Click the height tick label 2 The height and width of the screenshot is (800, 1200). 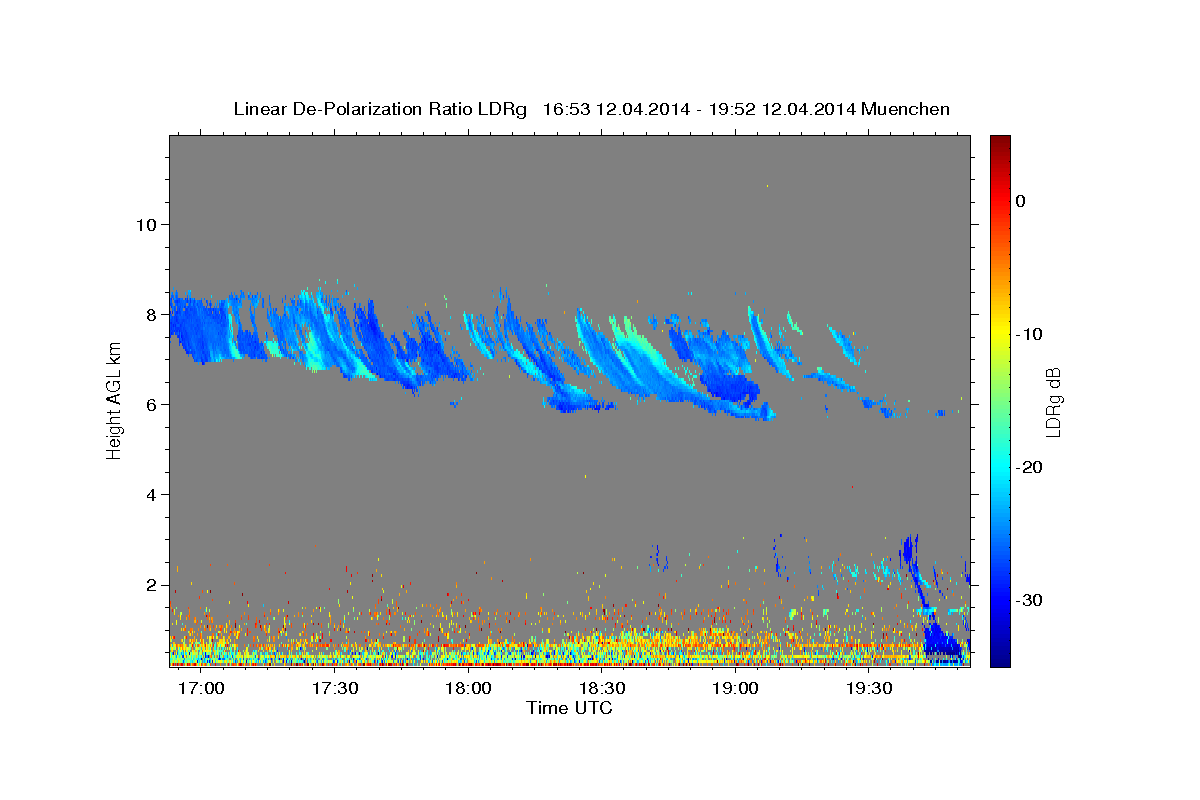153,584
